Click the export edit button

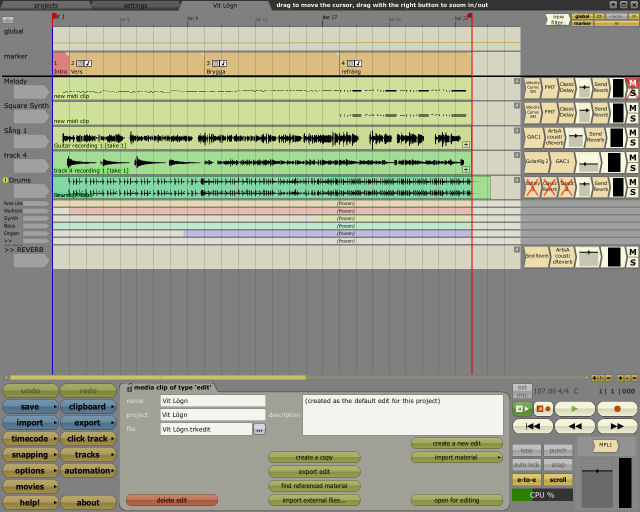[x=314, y=472]
